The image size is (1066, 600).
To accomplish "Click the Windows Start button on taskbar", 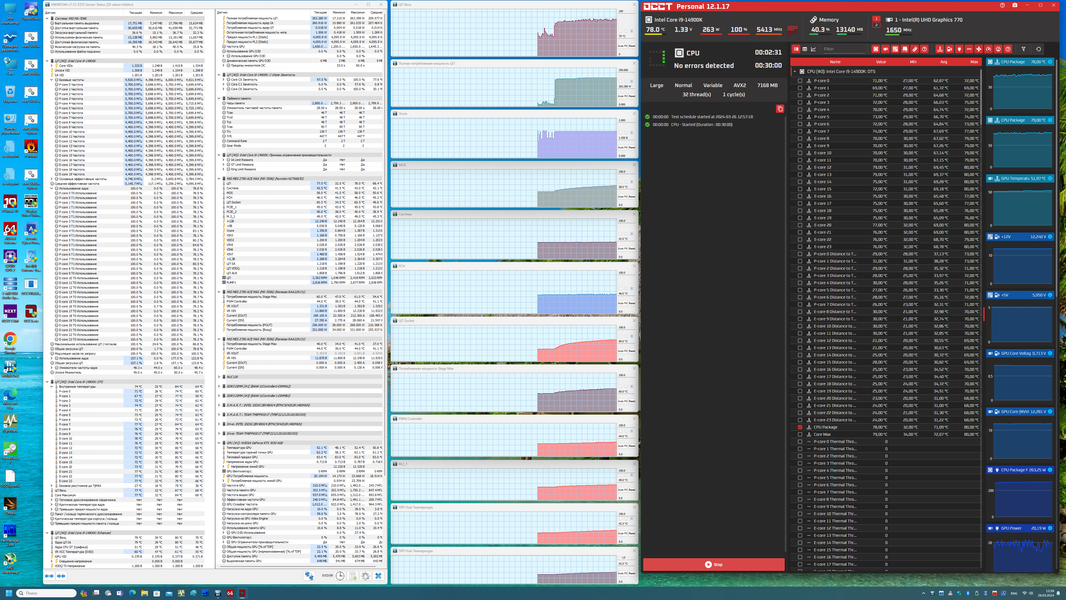I will coord(9,593).
